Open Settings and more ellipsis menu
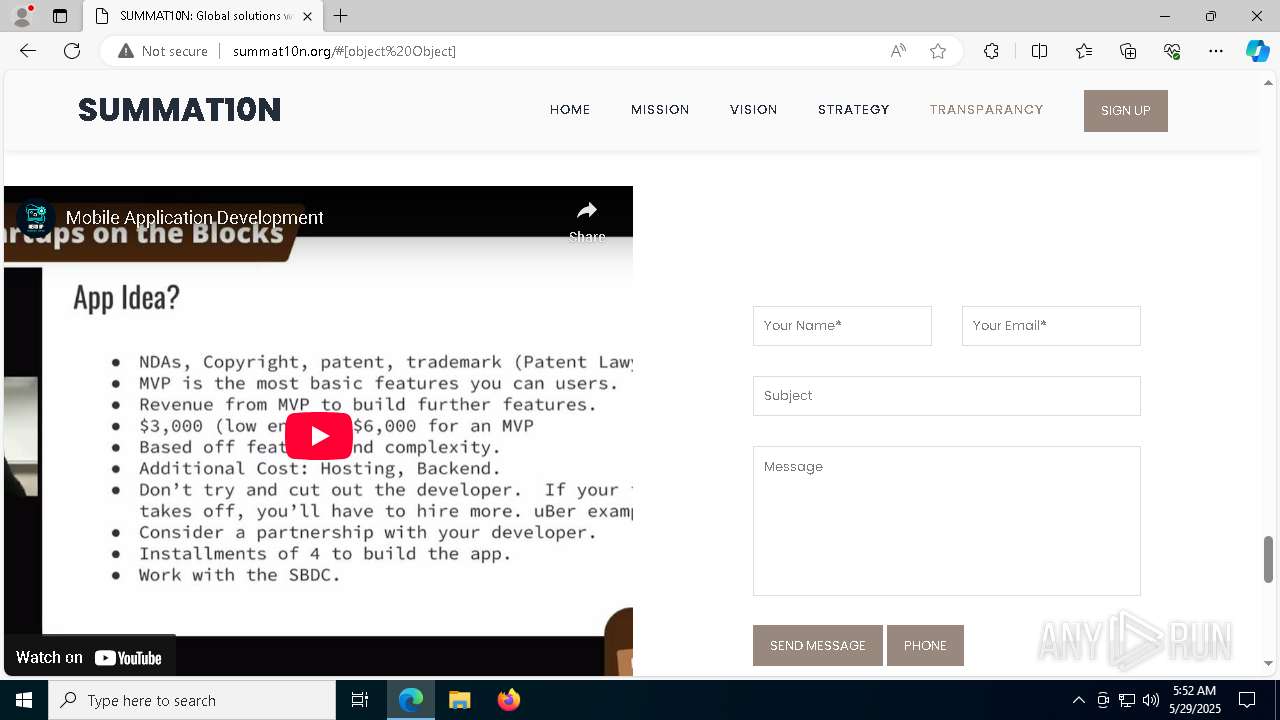Screen dimensions: 1280x720 [1216, 51]
